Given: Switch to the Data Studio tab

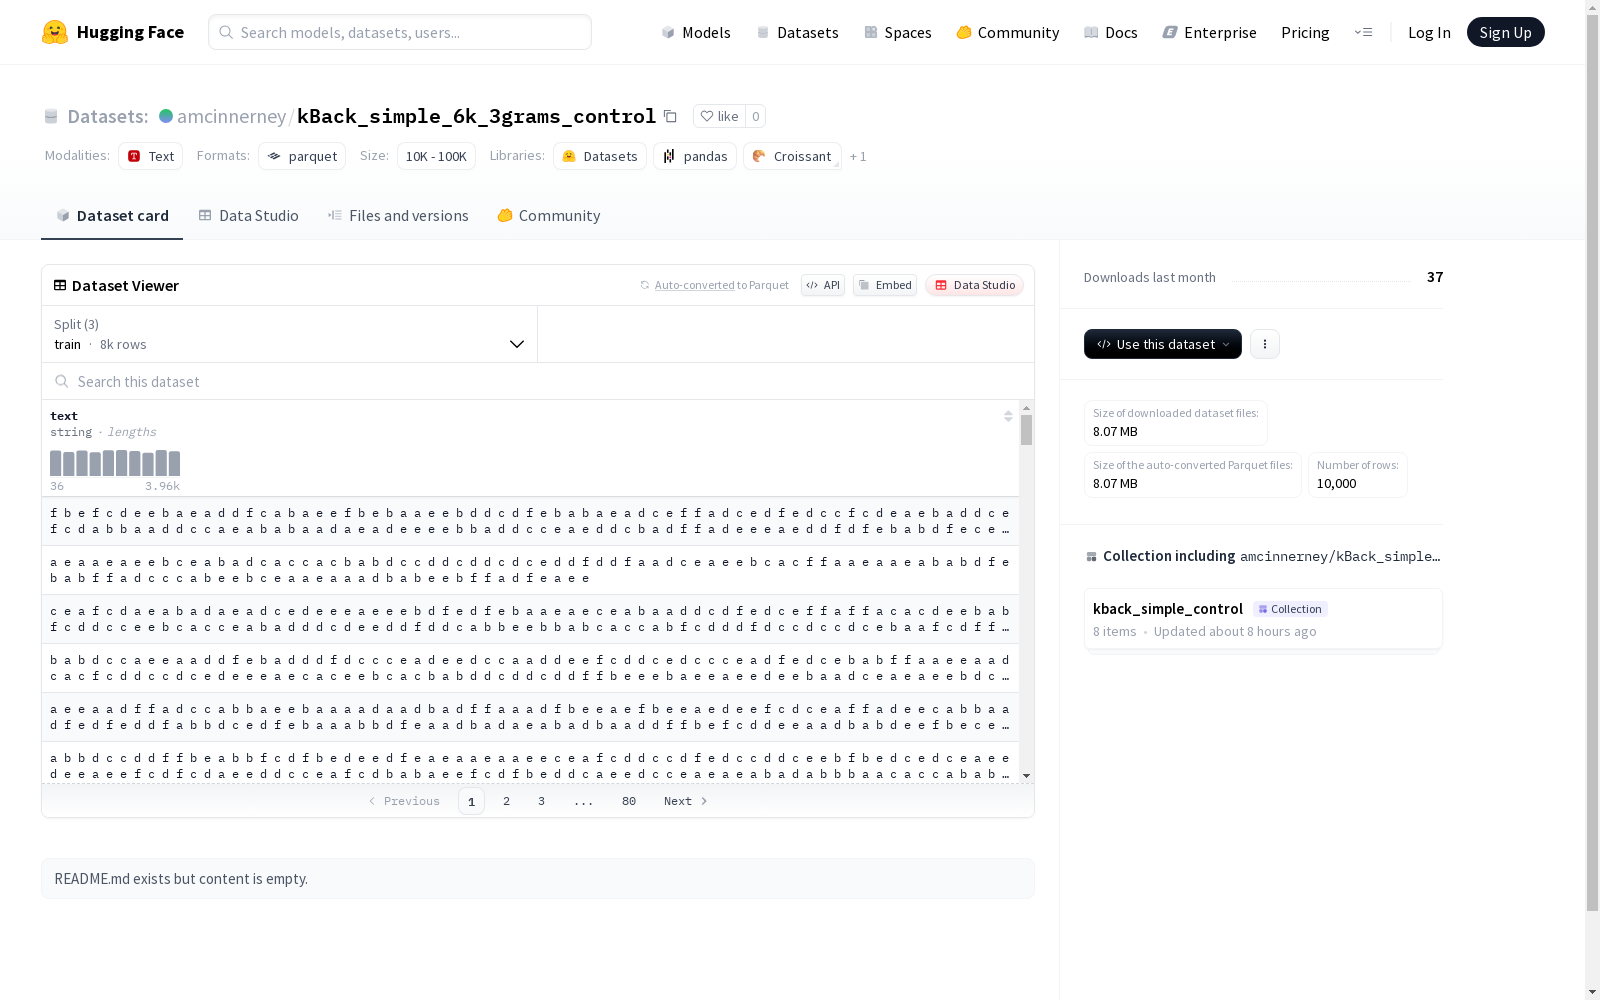Looking at the screenshot, I should point(248,216).
